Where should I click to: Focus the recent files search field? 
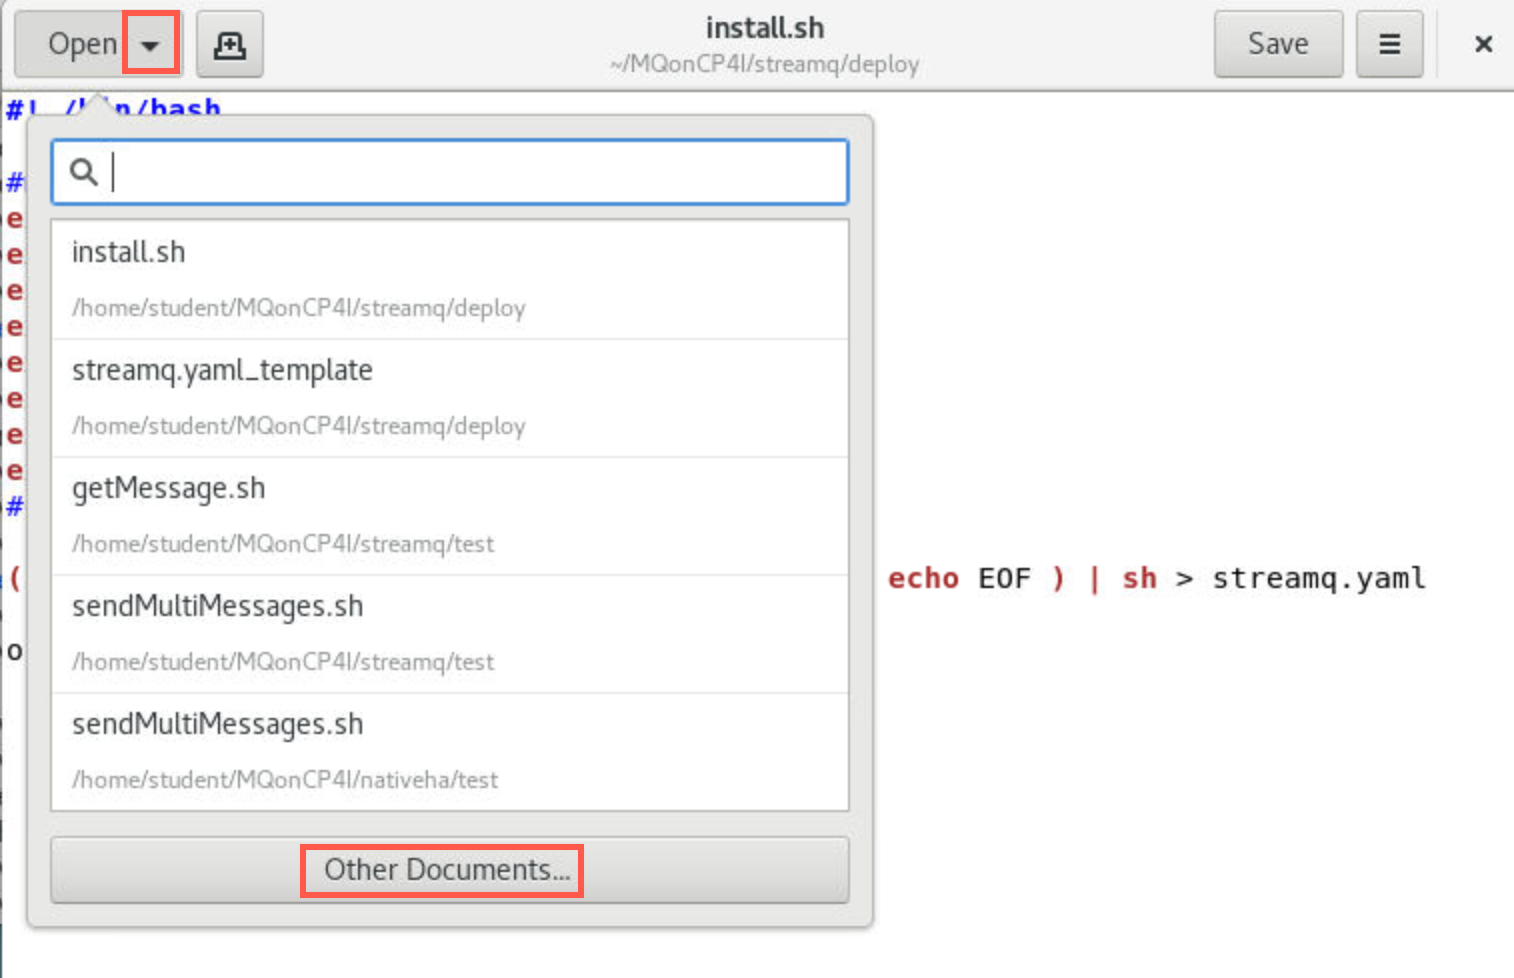pos(450,172)
